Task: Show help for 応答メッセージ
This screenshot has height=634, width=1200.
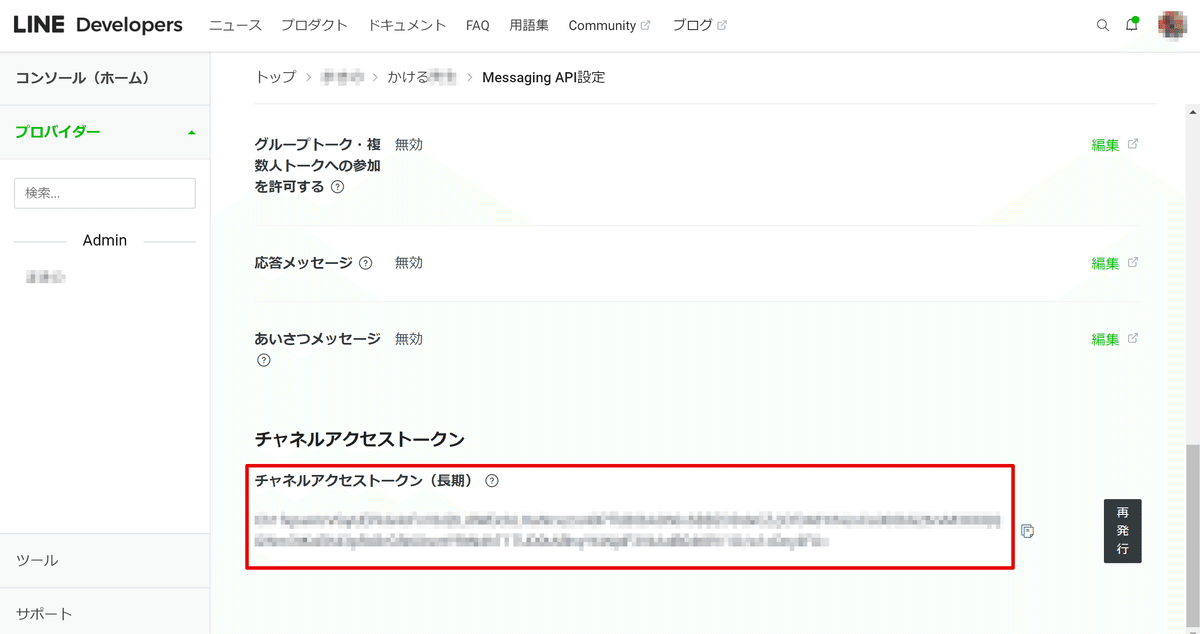Action: [x=365, y=264]
